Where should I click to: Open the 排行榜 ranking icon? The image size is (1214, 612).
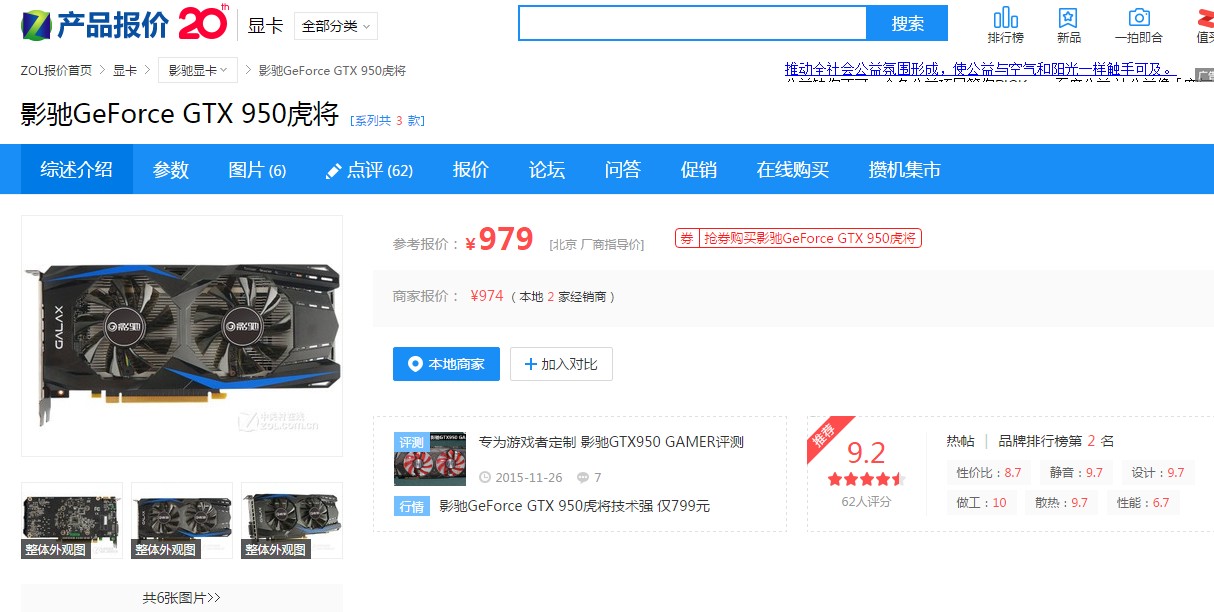(x=1005, y=18)
